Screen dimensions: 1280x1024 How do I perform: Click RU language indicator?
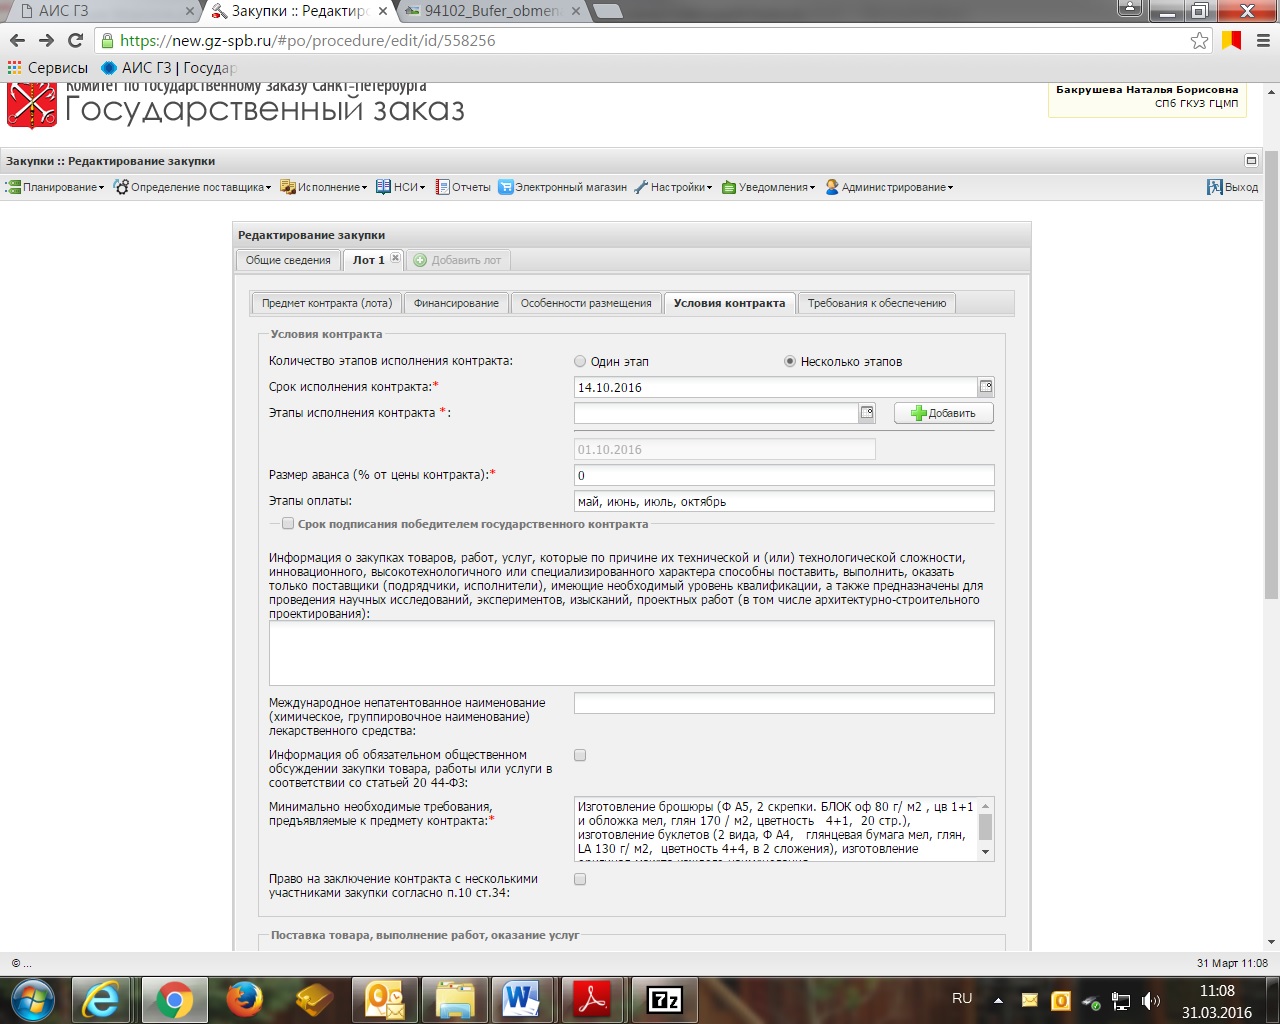coord(962,999)
